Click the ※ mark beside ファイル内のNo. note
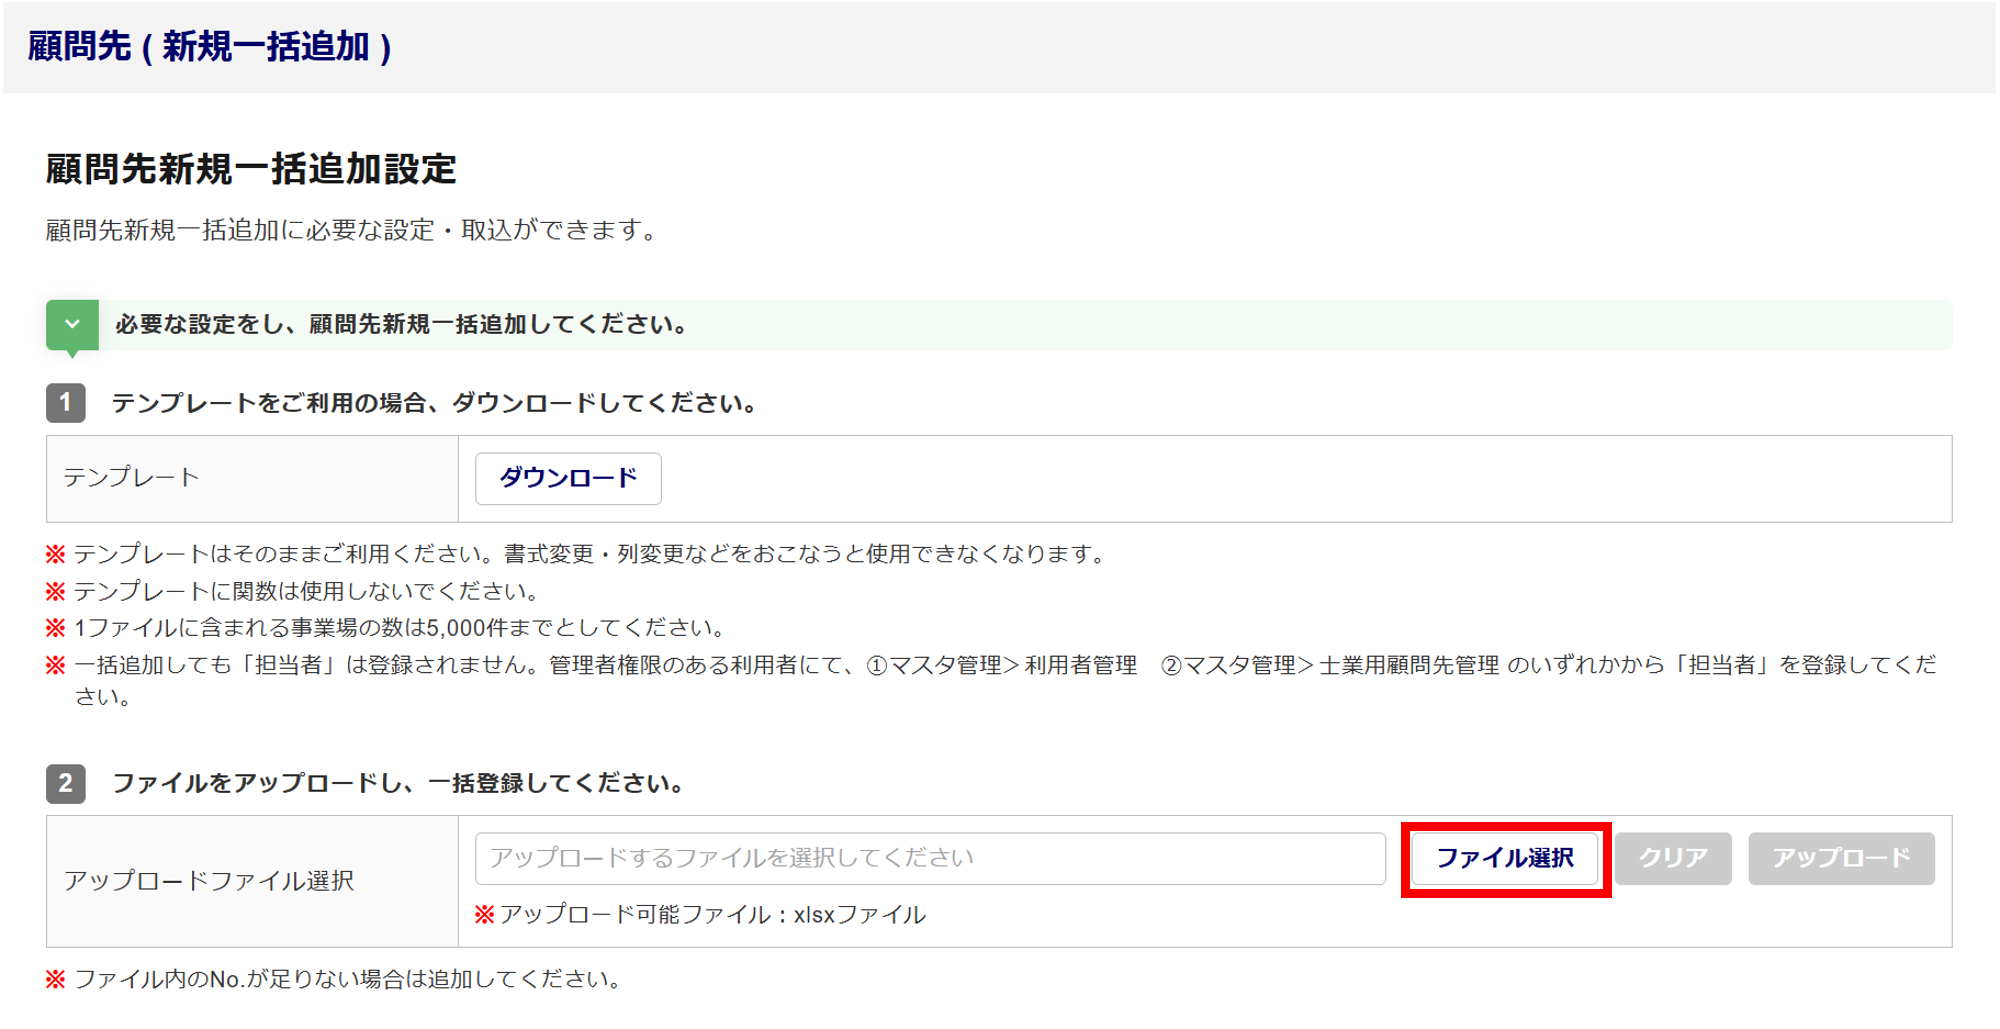The image size is (2000, 1029). (56, 980)
